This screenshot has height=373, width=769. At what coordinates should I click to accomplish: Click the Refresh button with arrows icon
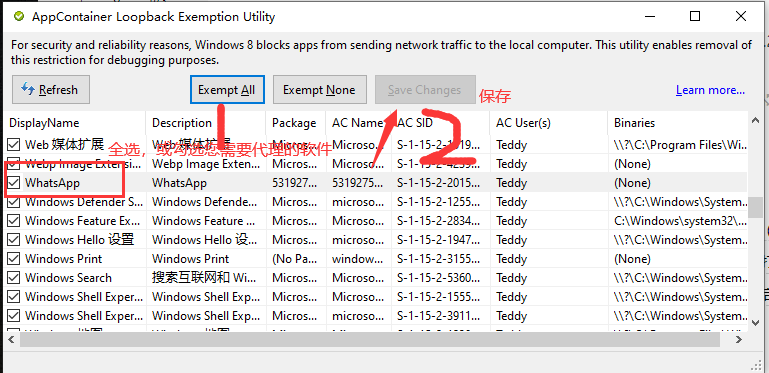(x=51, y=90)
